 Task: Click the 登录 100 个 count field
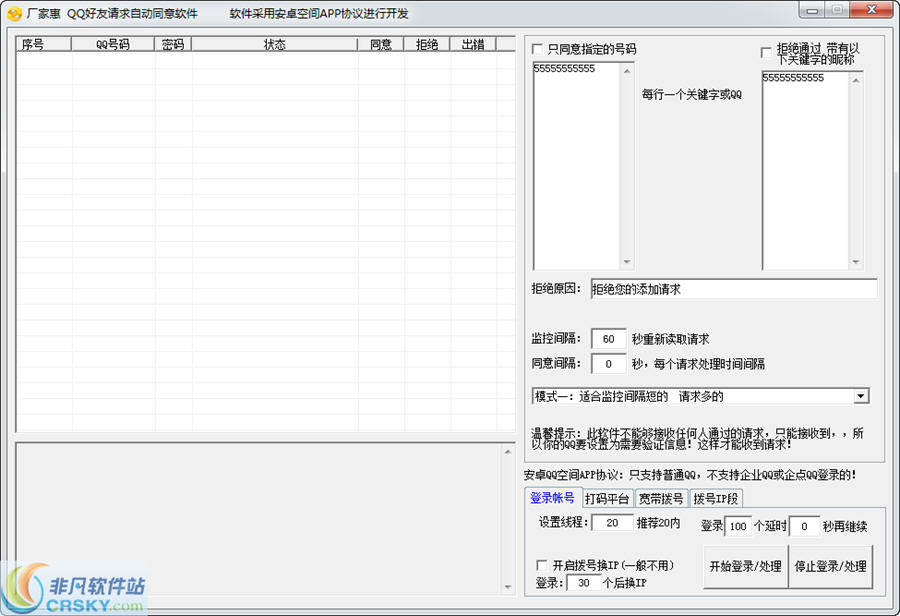(x=738, y=526)
